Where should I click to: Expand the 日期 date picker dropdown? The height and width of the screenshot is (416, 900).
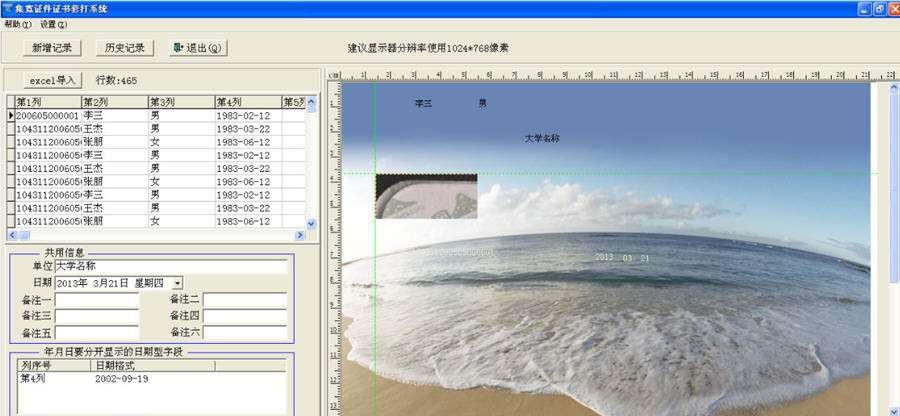177,284
